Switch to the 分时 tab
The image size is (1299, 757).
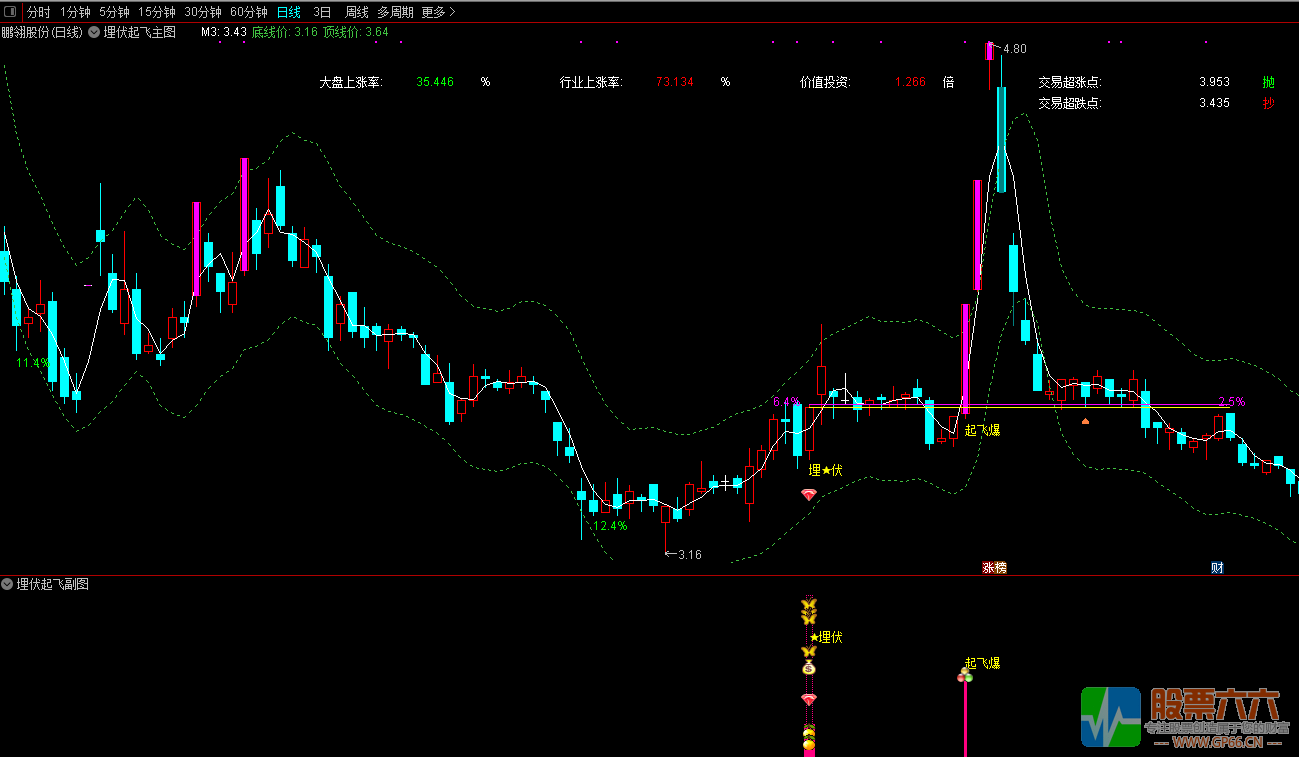[x=38, y=12]
